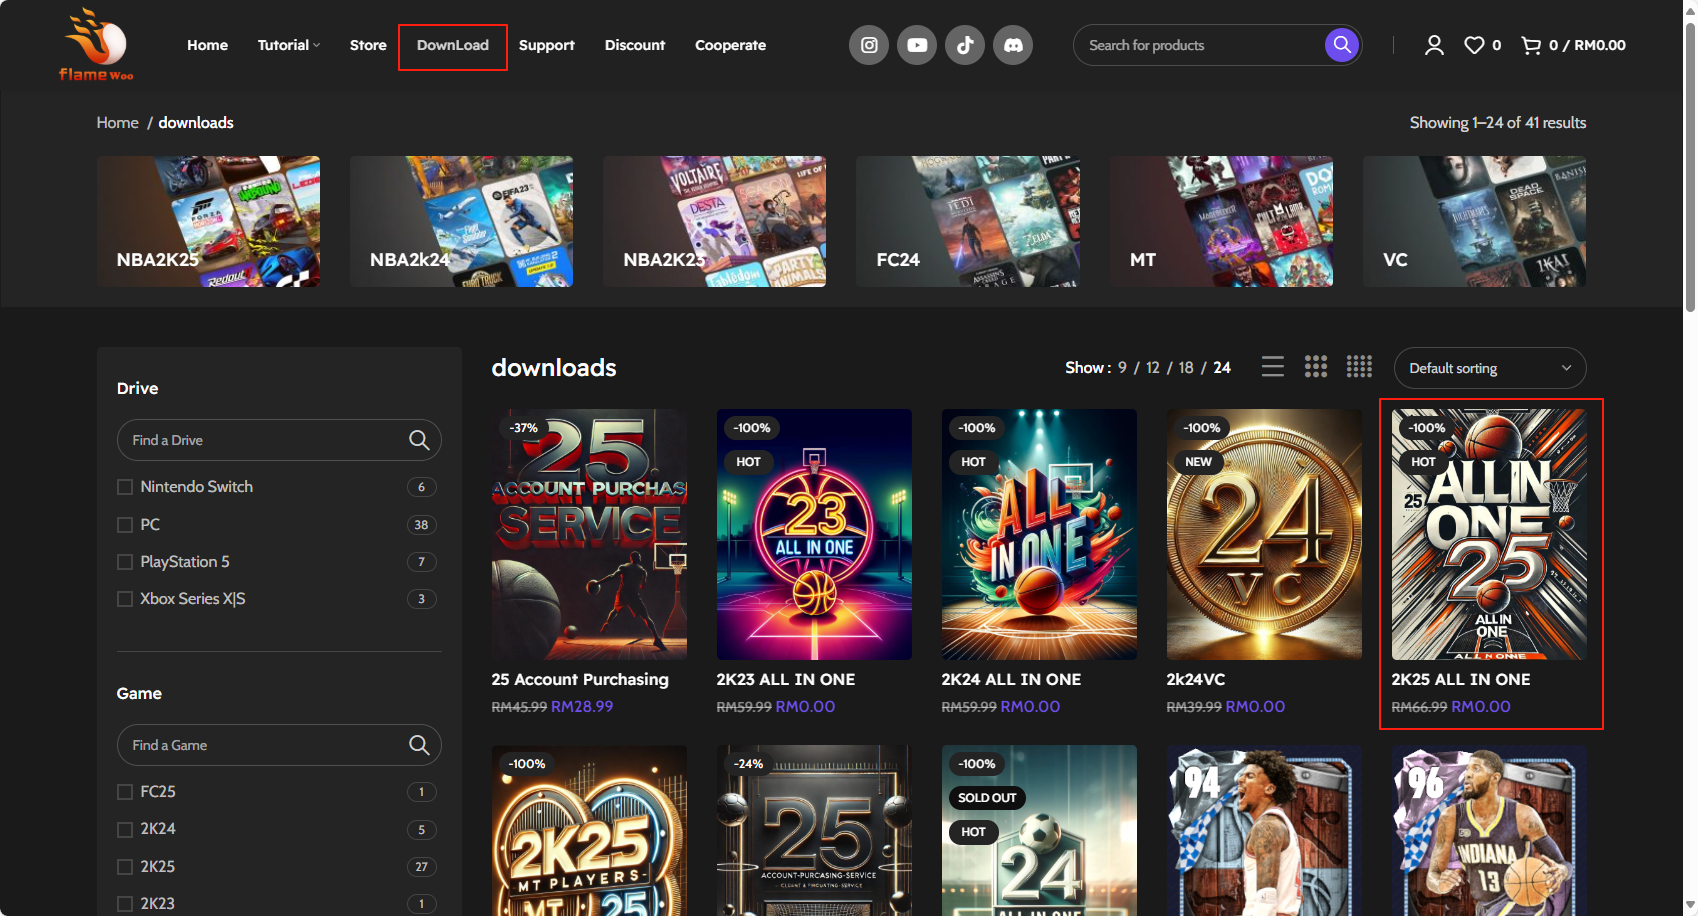Check the Nintendo Switch filter
Image resolution: width=1698 pixels, height=916 pixels.
tap(125, 487)
